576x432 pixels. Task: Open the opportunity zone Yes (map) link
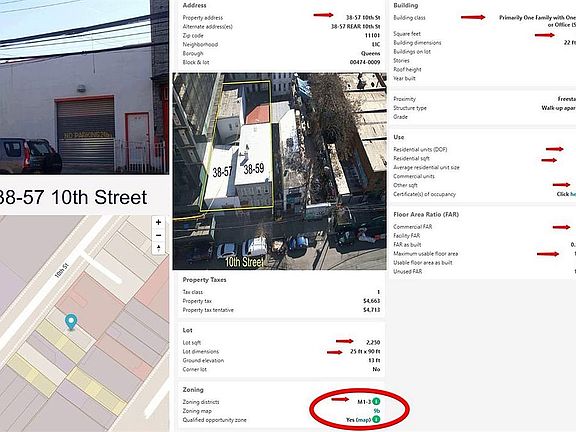click(358, 420)
